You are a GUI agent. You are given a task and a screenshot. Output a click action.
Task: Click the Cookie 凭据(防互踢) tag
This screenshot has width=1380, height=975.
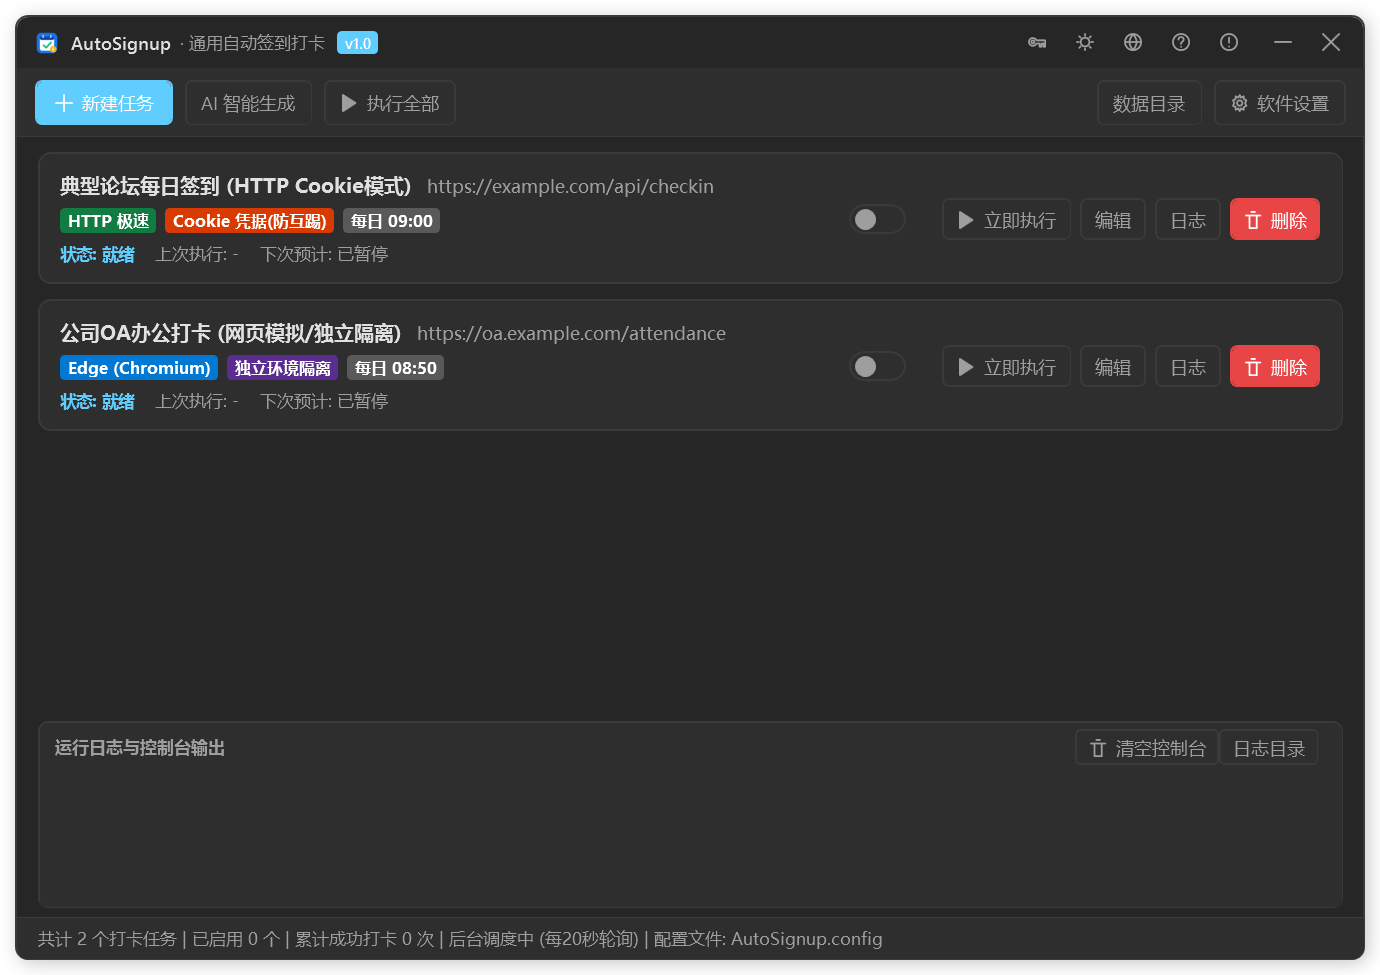pyautogui.click(x=249, y=221)
